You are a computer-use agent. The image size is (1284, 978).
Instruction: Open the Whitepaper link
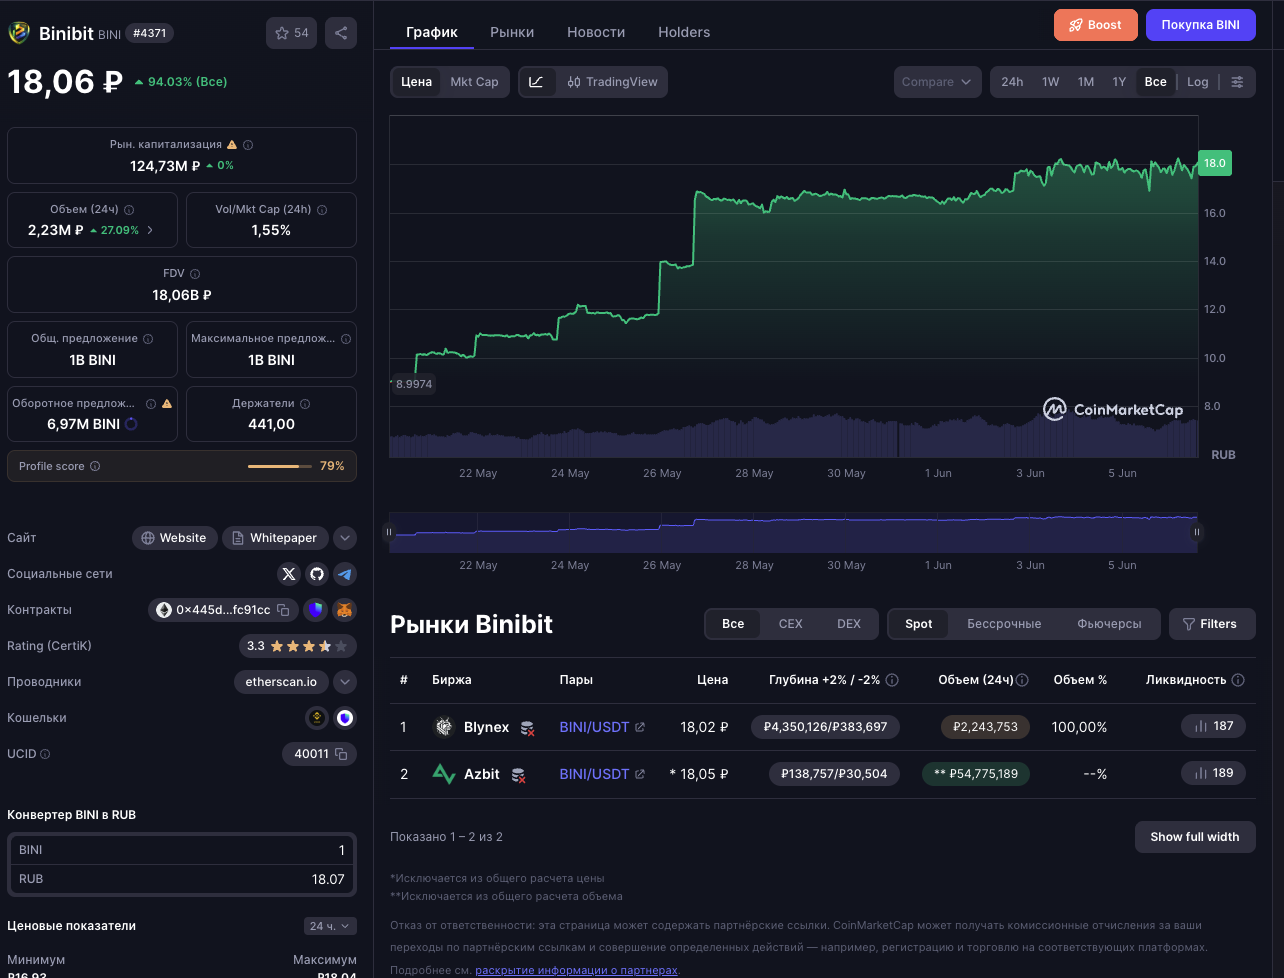[x=275, y=538]
